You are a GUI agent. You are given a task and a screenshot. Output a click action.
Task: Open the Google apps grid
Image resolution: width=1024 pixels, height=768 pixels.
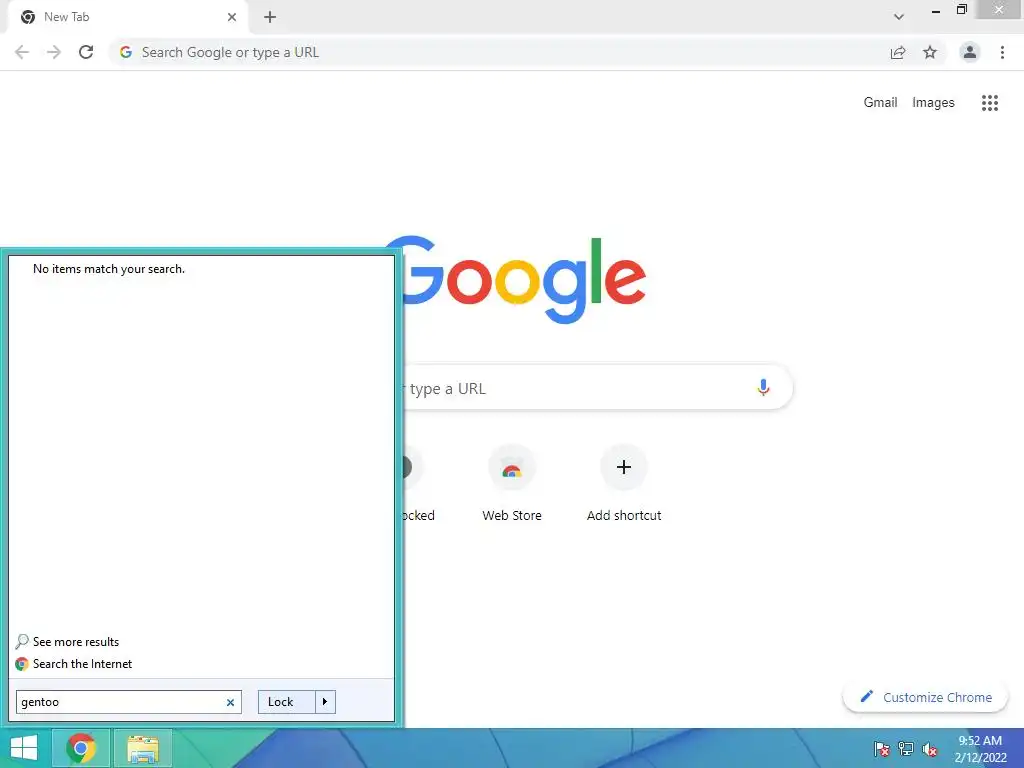[x=990, y=103]
